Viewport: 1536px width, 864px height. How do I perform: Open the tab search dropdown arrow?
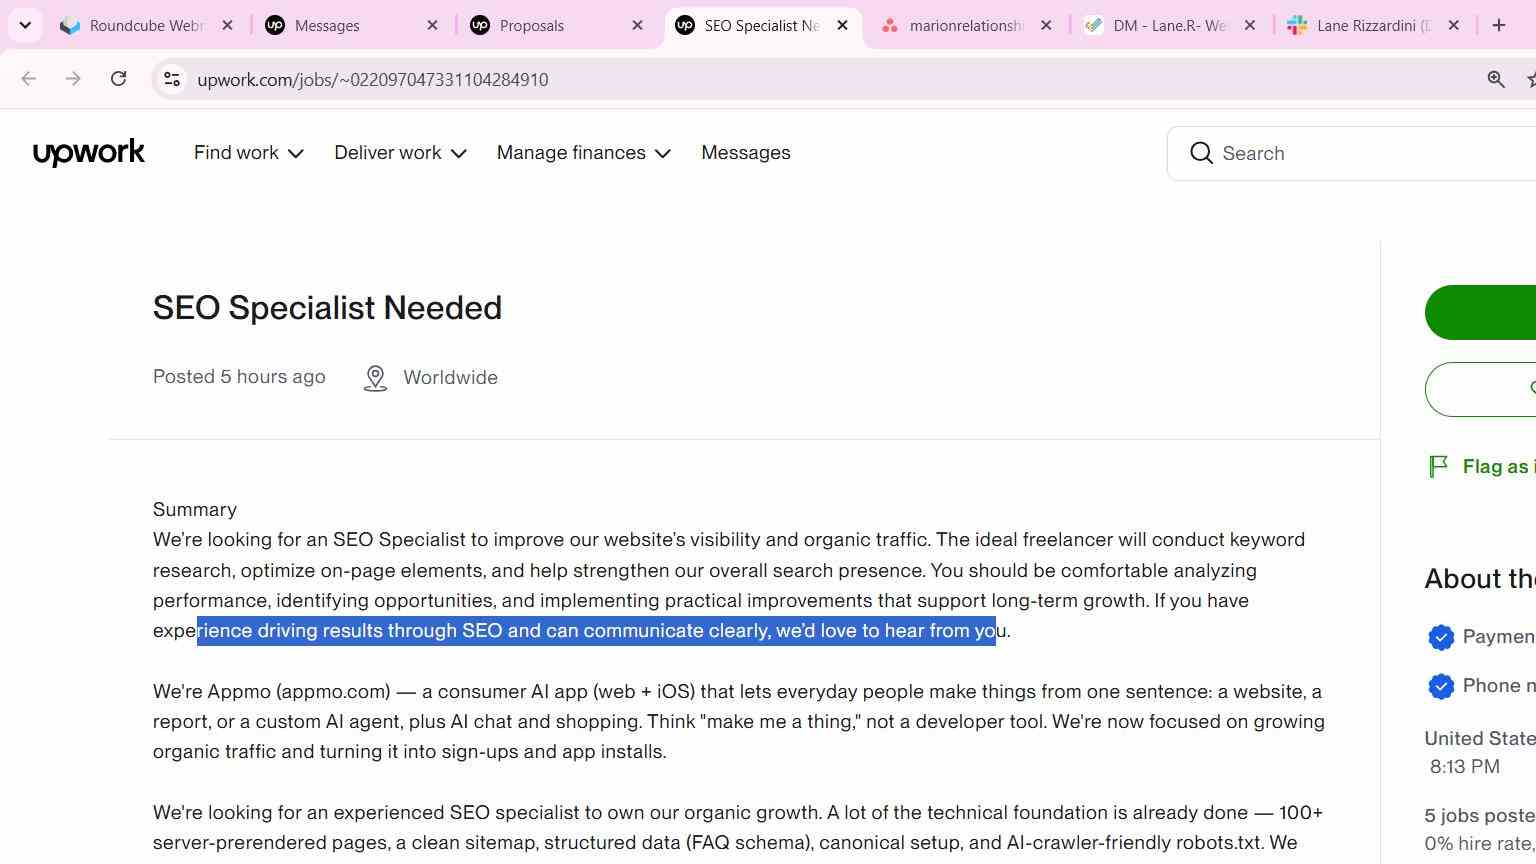25,25
